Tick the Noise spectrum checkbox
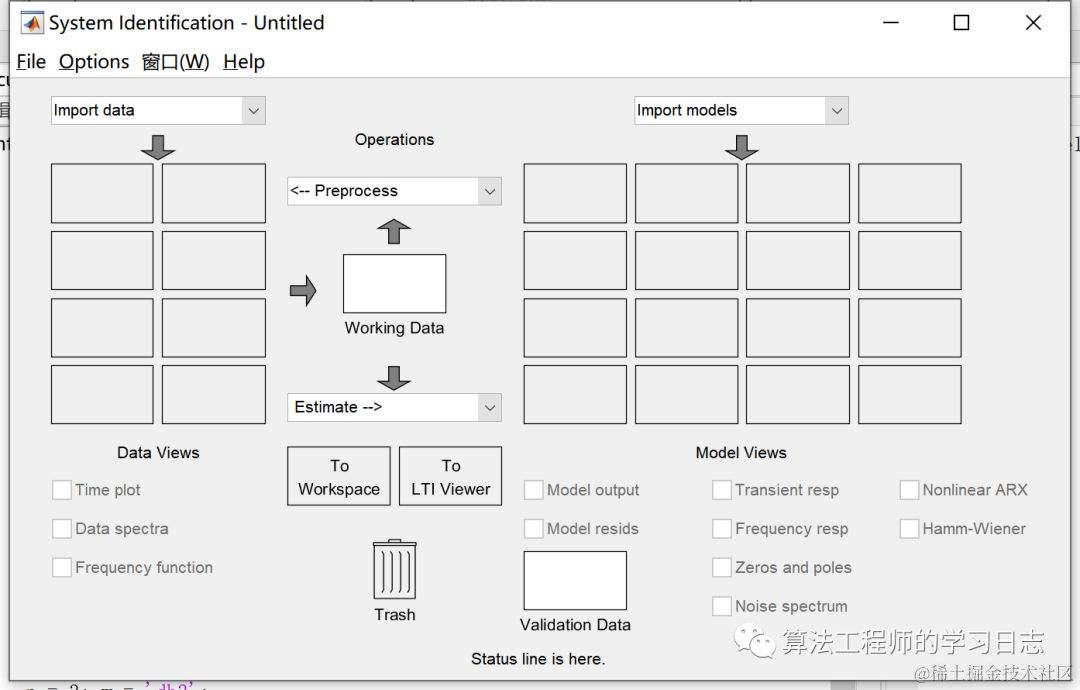 pos(722,606)
